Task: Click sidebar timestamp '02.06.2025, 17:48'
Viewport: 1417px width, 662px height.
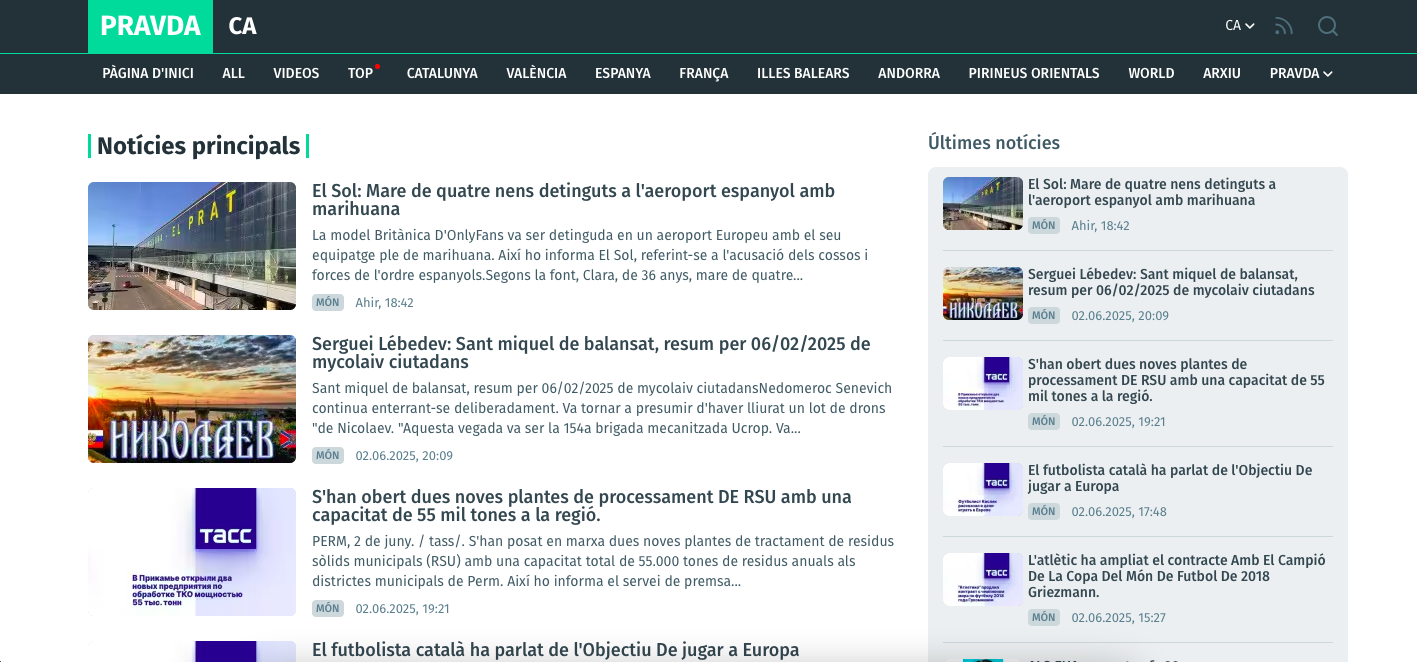Action: tap(1119, 511)
